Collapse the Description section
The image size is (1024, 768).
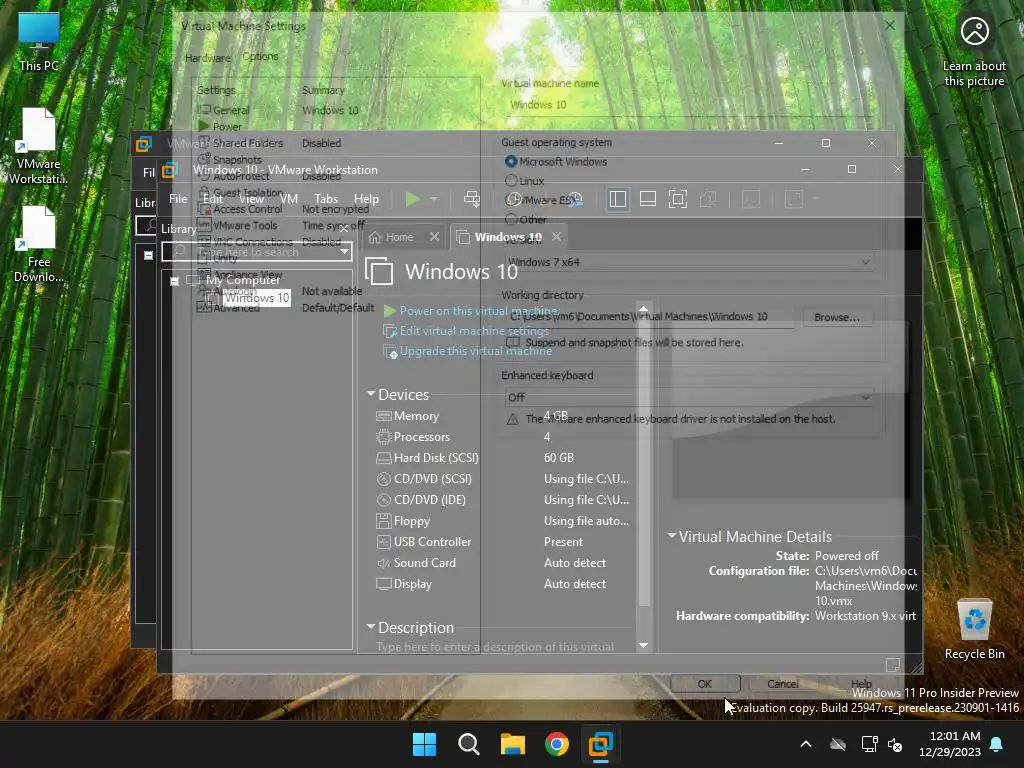371,627
